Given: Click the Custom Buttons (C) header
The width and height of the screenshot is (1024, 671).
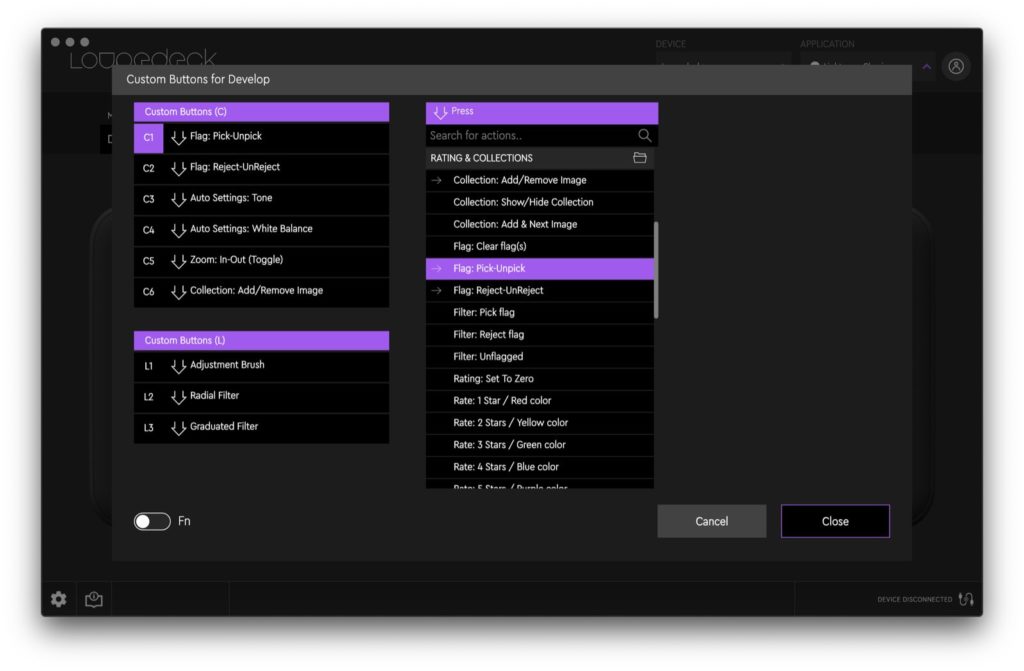Looking at the screenshot, I should [261, 112].
